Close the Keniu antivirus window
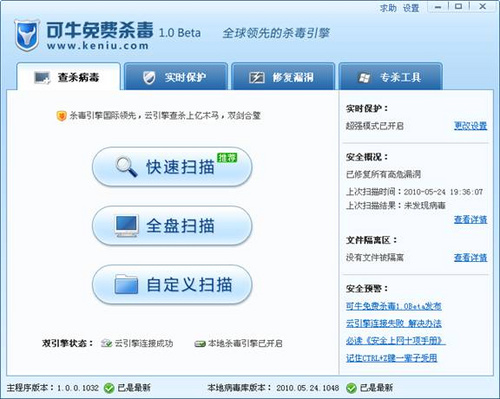Screen dimensions: 500x399 tap(483, 6)
